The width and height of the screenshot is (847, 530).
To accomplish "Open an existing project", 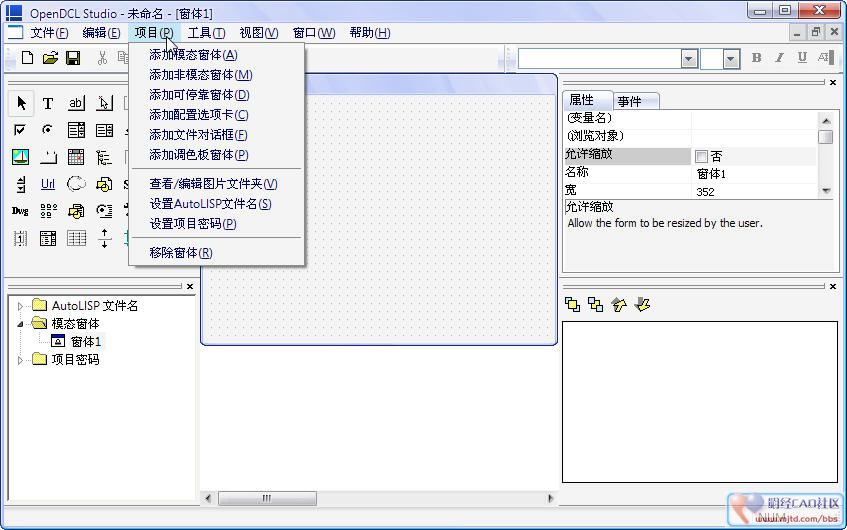I will point(50,58).
